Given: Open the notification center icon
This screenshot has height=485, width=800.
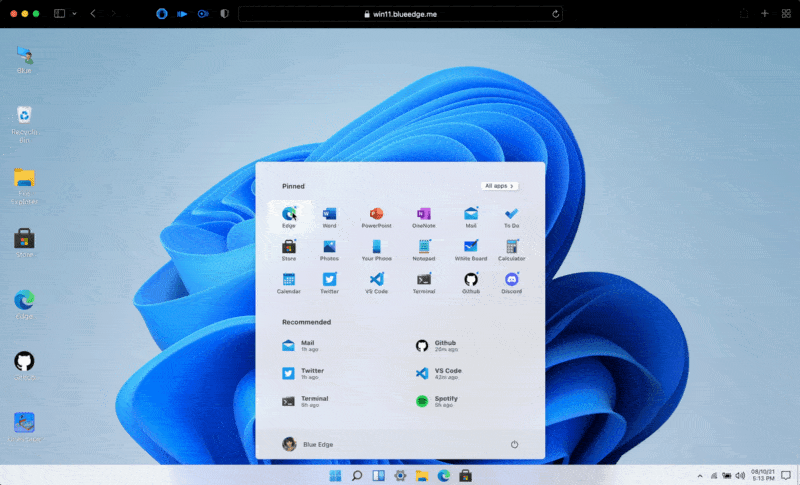Looking at the screenshot, I should [x=786, y=475].
